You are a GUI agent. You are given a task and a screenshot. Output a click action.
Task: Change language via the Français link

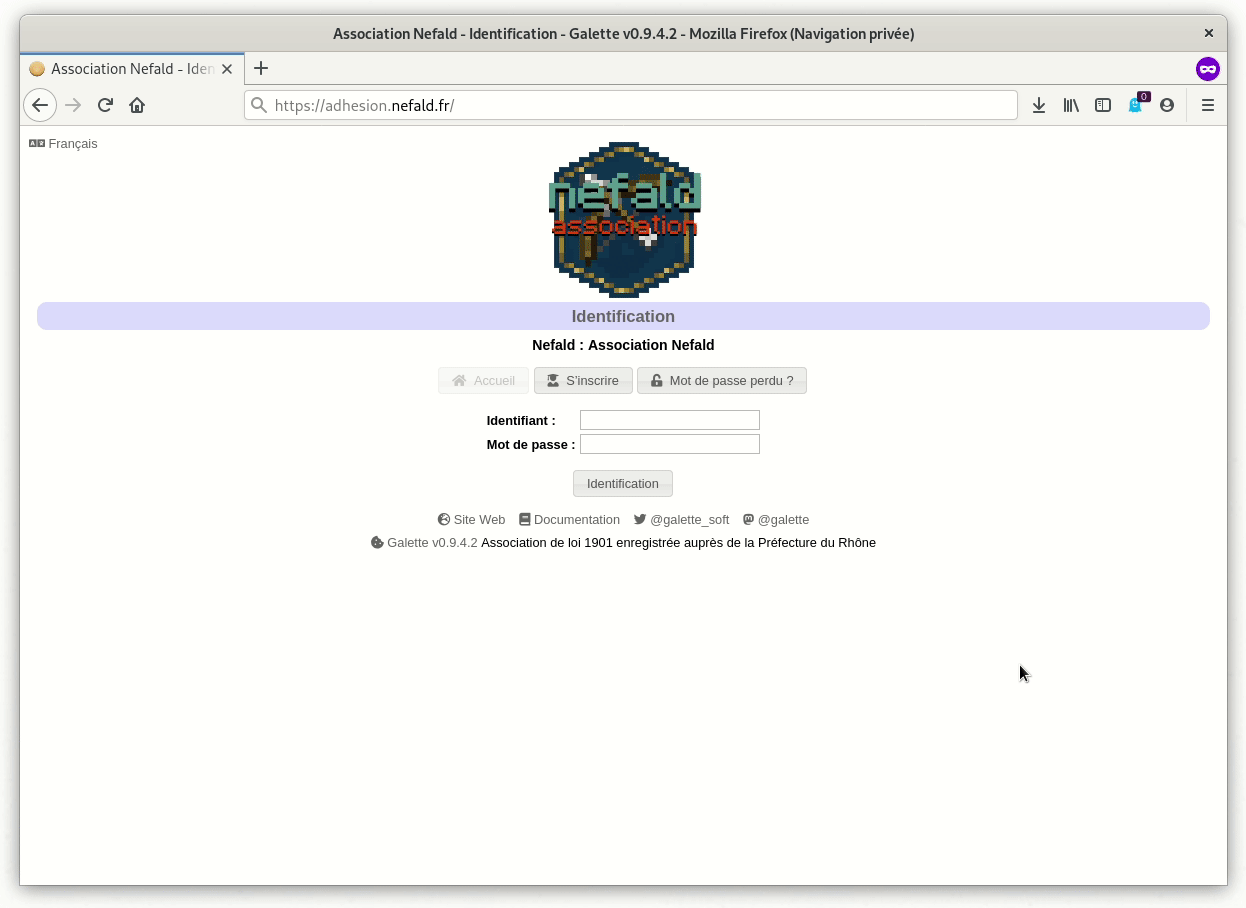pos(63,144)
